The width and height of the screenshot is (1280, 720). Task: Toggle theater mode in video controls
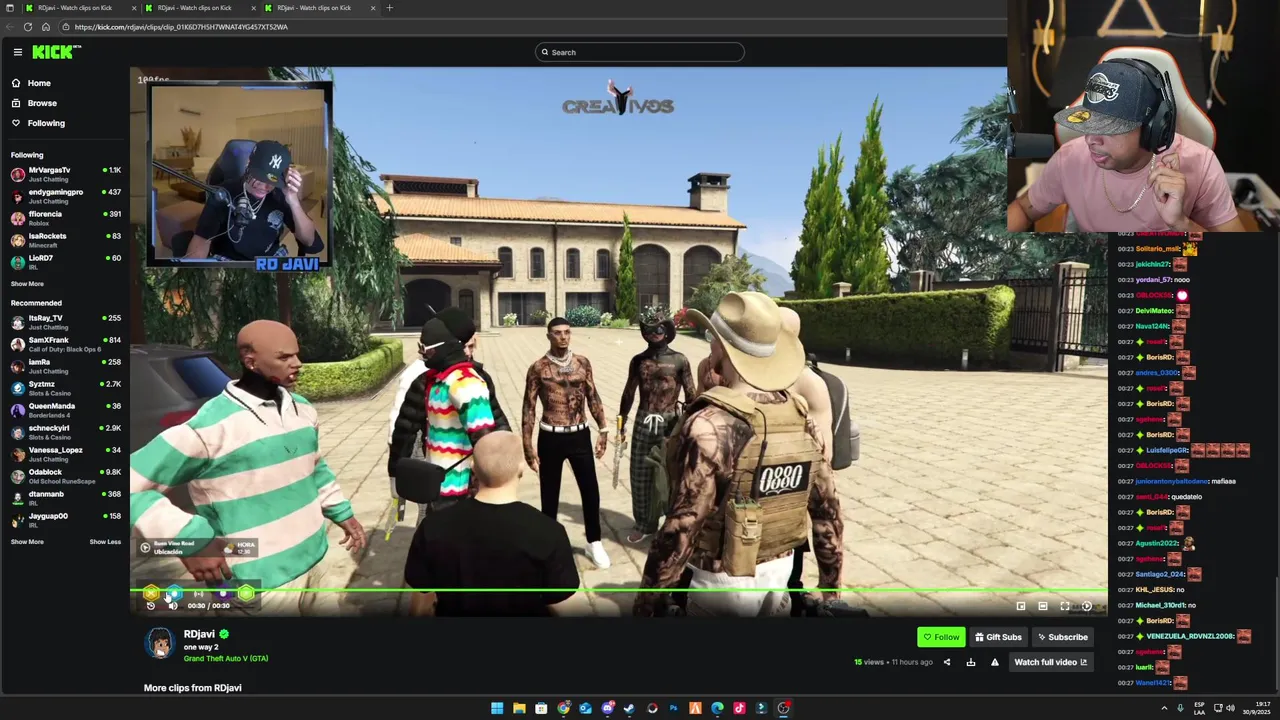pyautogui.click(x=1043, y=606)
